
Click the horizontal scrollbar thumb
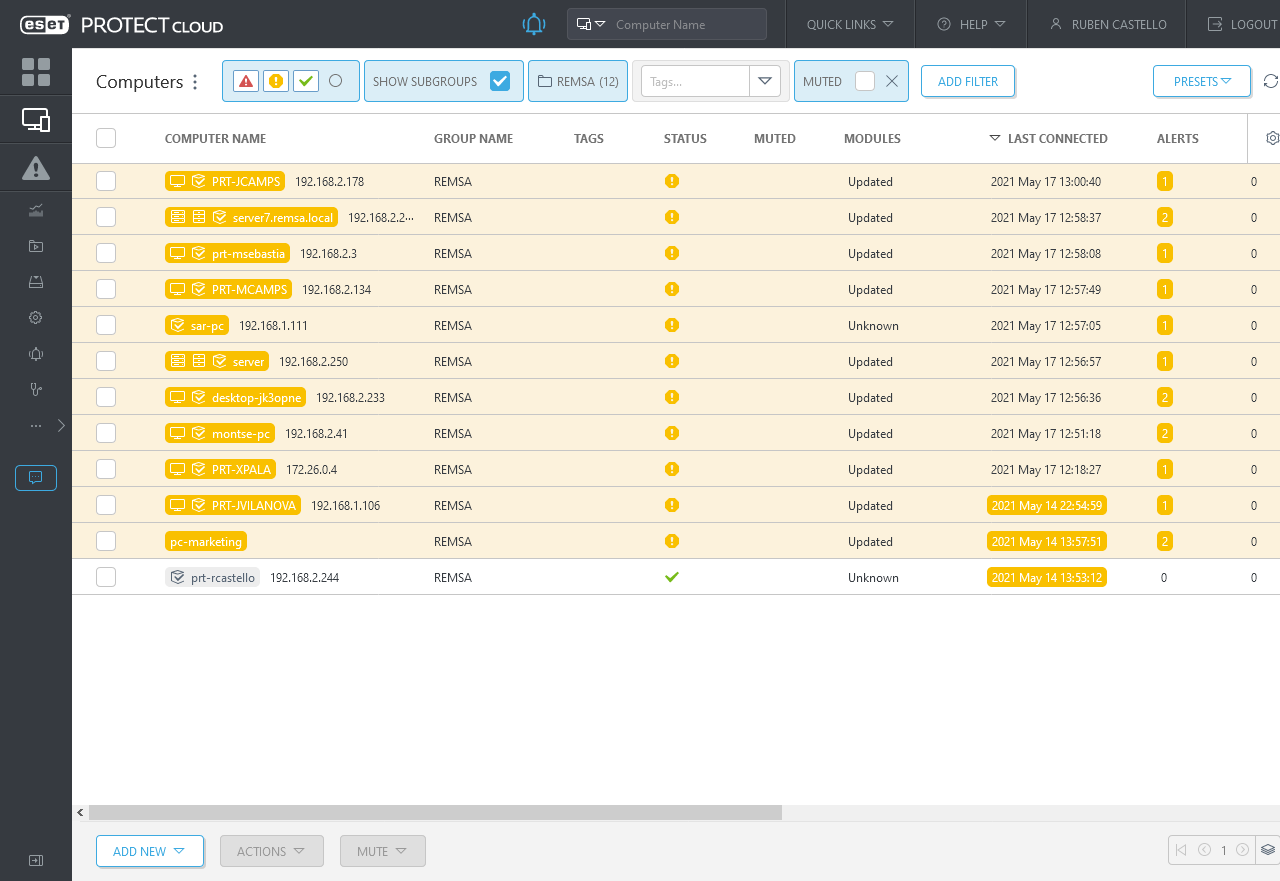[x=435, y=812]
